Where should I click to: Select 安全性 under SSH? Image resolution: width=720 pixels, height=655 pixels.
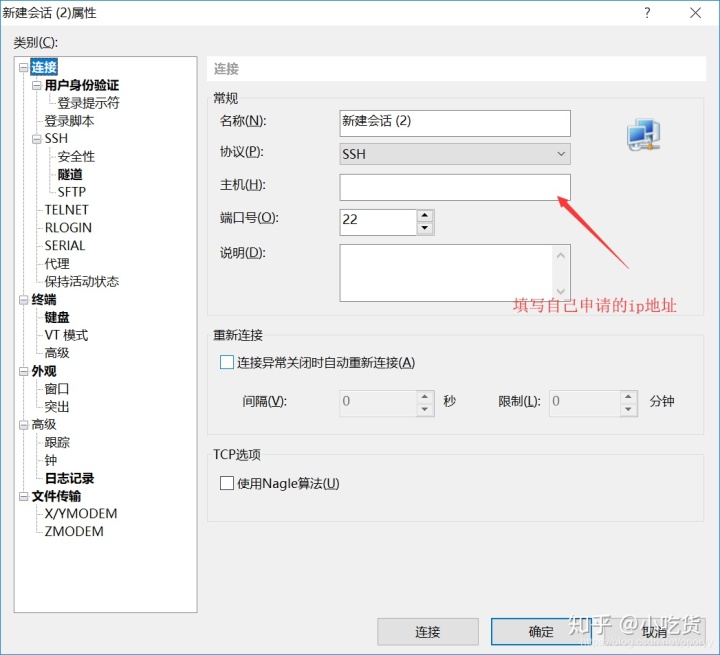click(76, 156)
